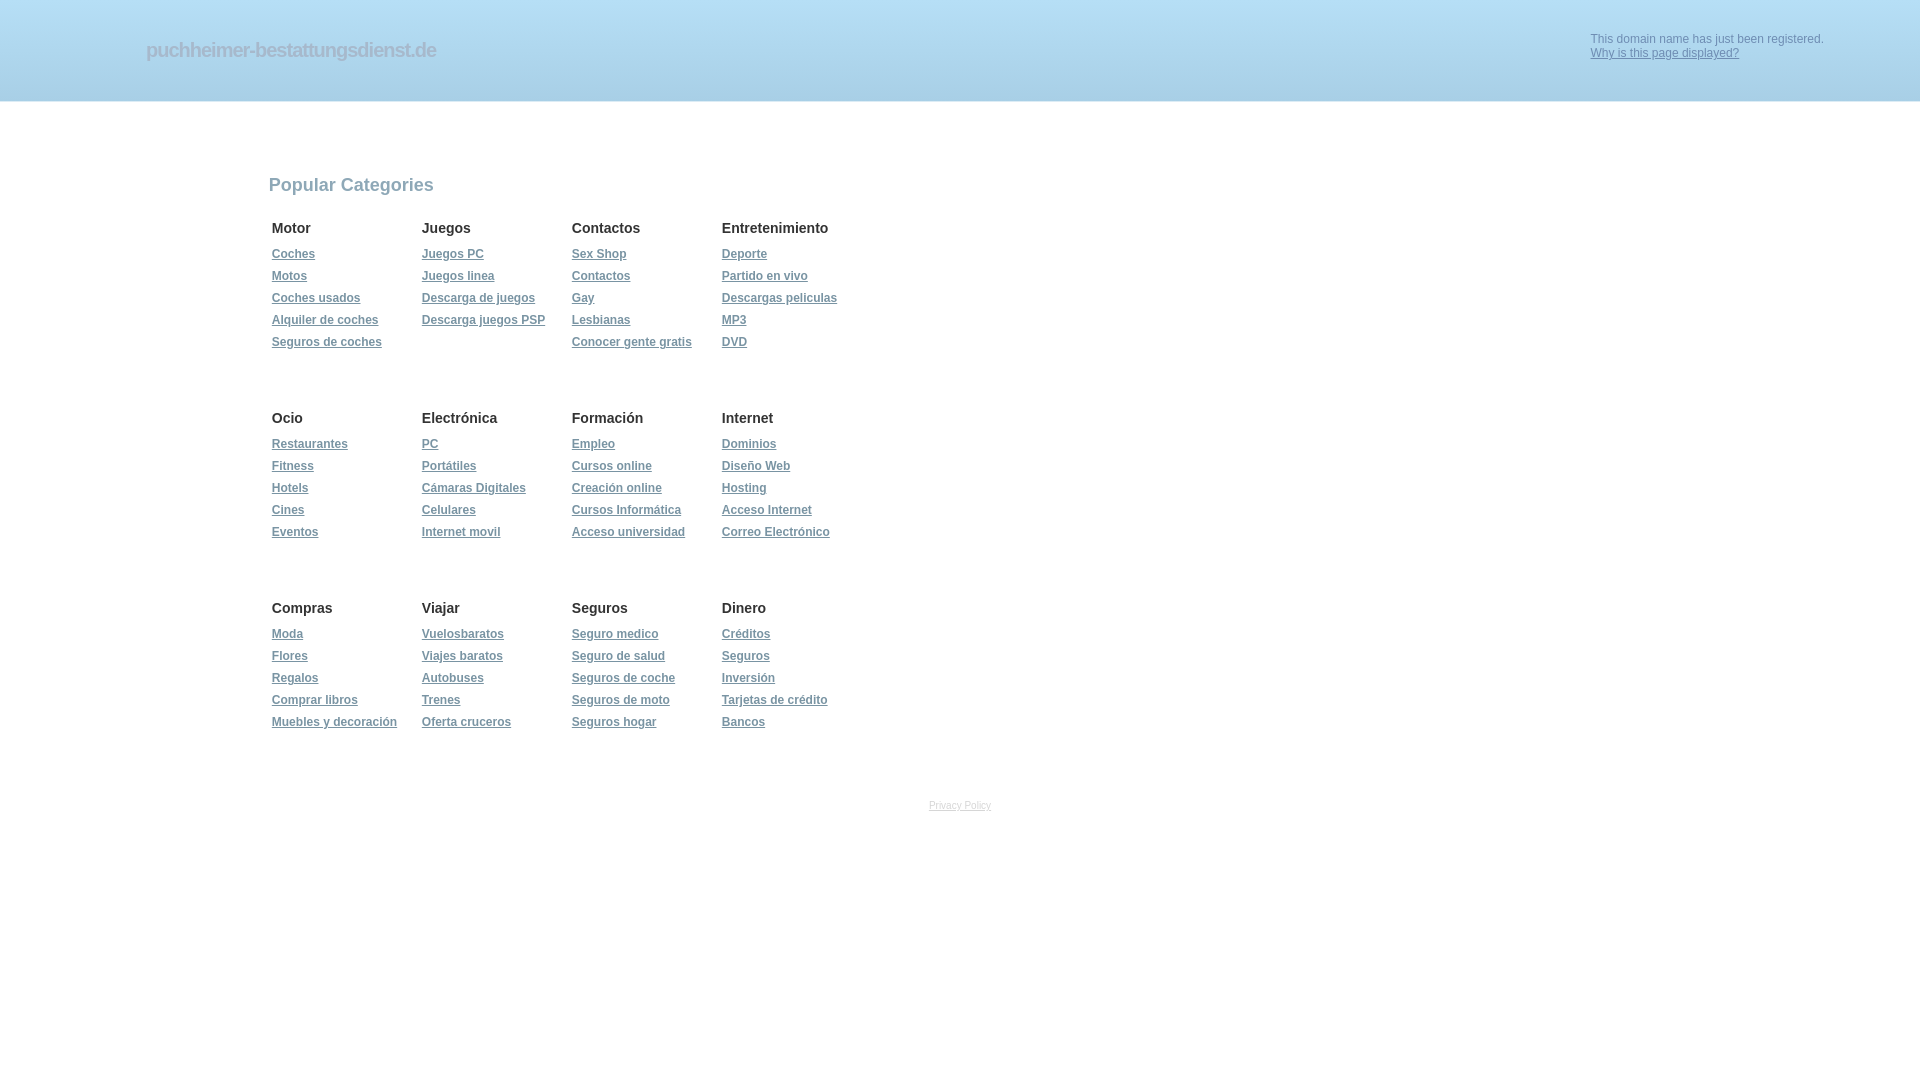
Task: Open the Dominios link
Action: tap(749, 444)
